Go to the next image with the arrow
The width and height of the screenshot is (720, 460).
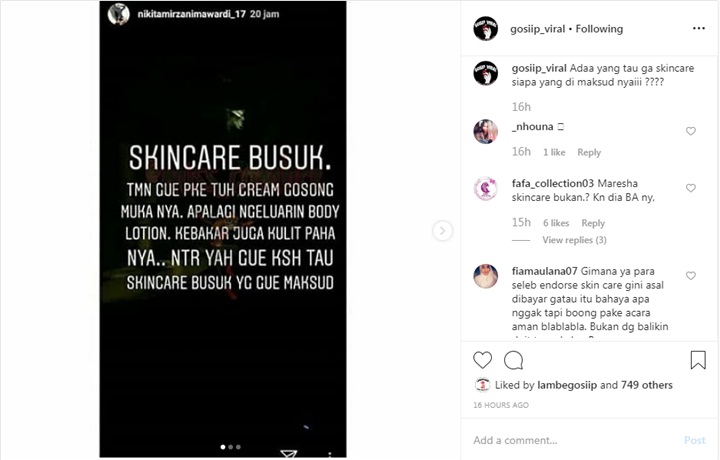(x=442, y=230)
